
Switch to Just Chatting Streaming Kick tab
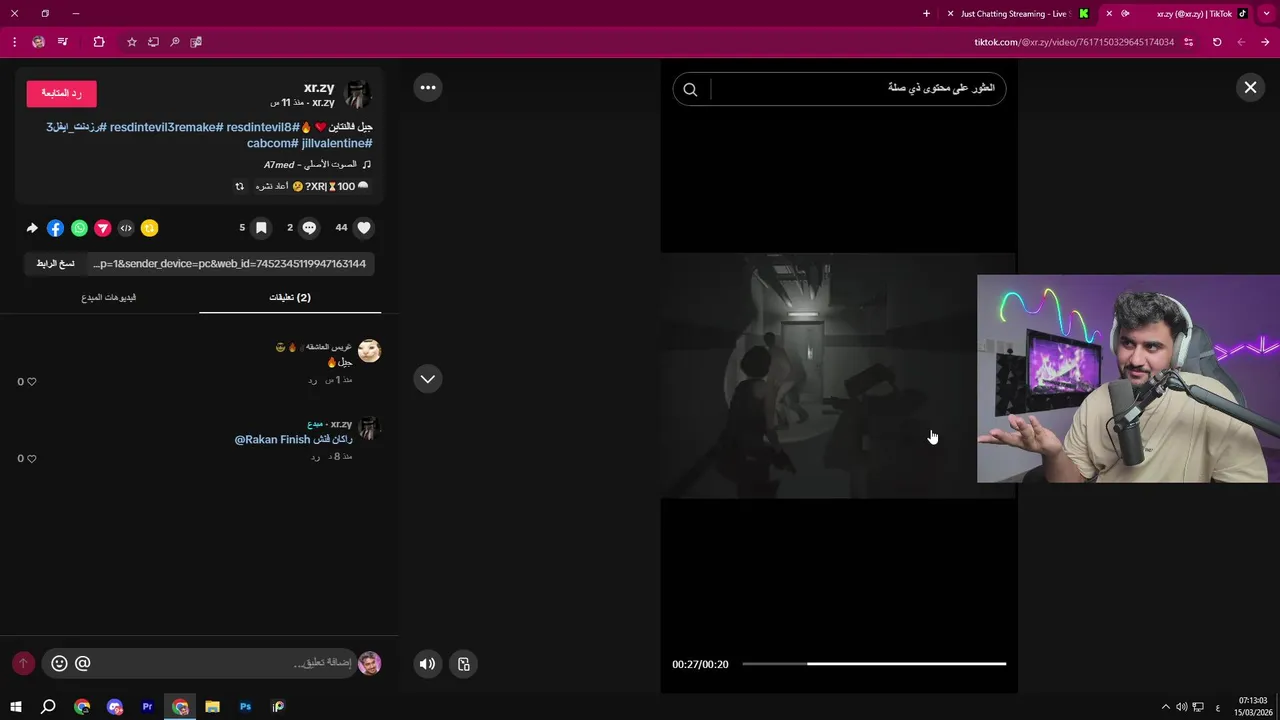1018,14
